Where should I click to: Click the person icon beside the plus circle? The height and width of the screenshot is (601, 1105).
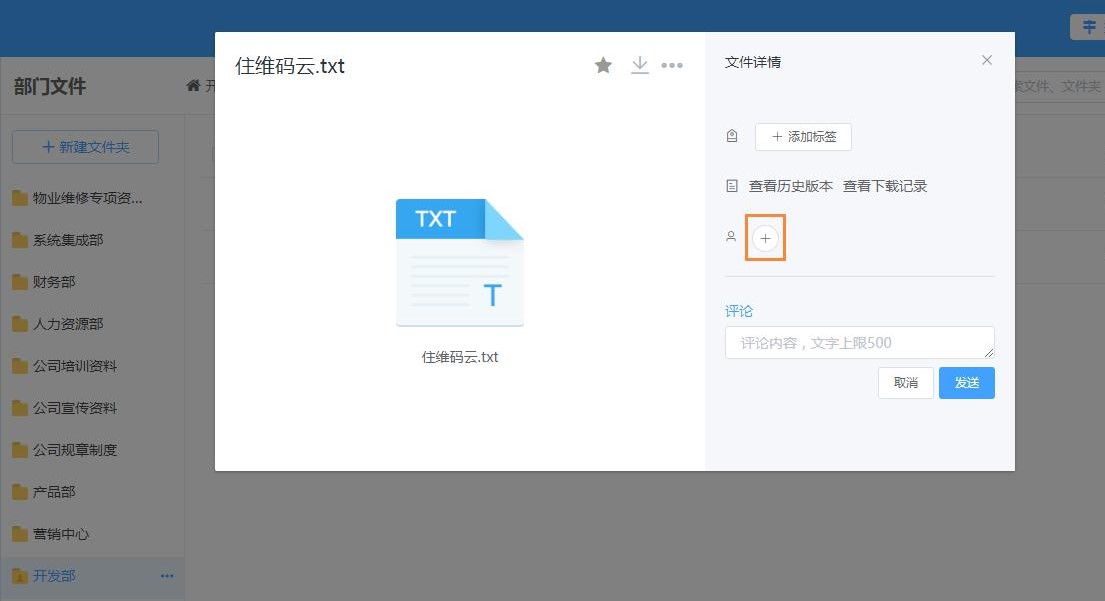pyautogui.click(x=731, y=237)
